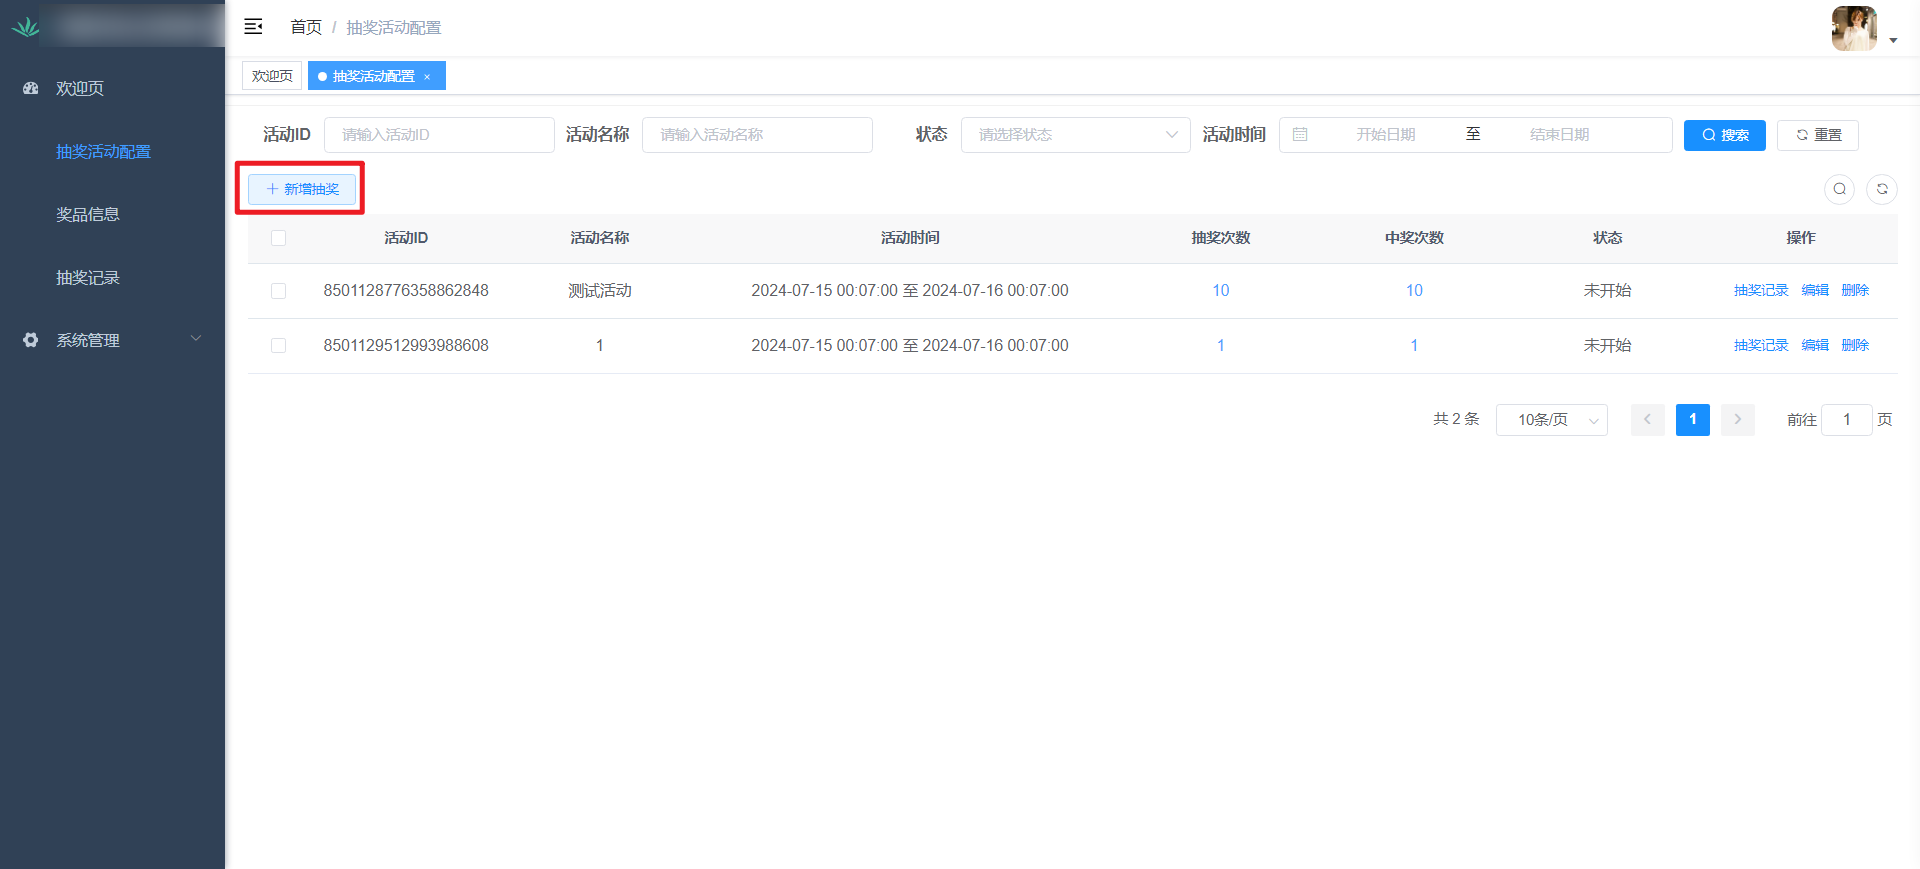Screen dimensions: 1920x869
Task: Open 奖品信息 in the sidebar
Action: (88, 215)
